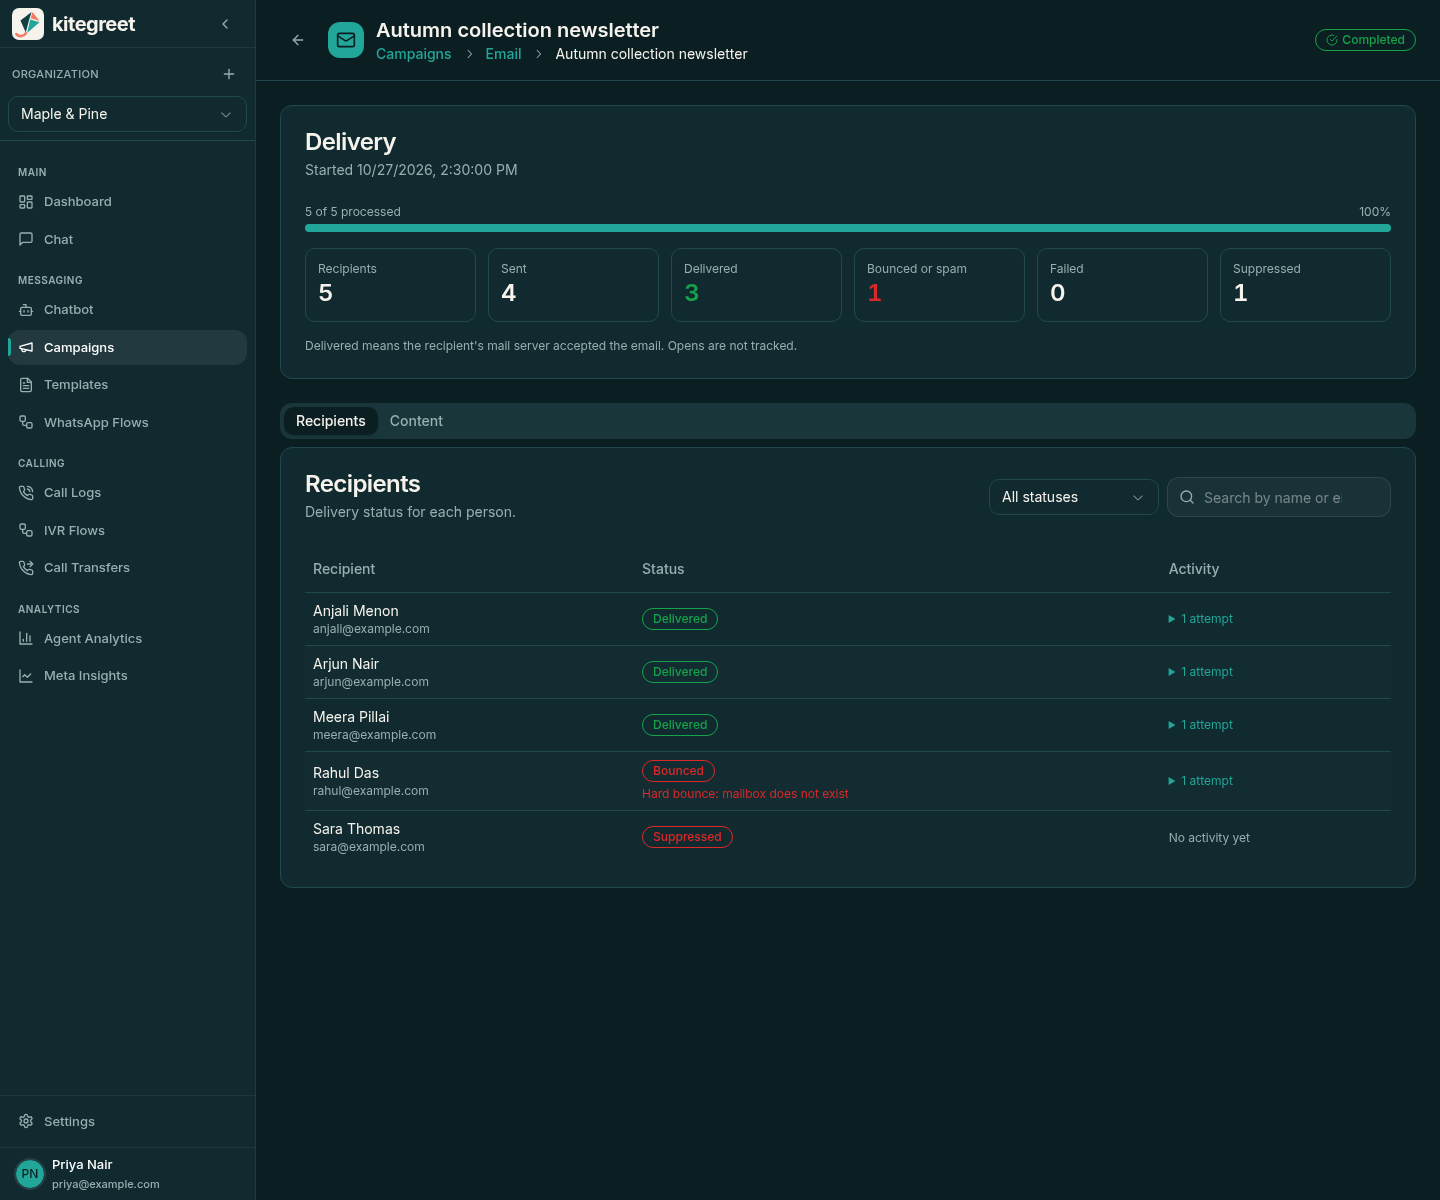Expand Arjun Nair's 1 attempt activity
The image size is (1440, 1200).
click(x=1201, y=672)
